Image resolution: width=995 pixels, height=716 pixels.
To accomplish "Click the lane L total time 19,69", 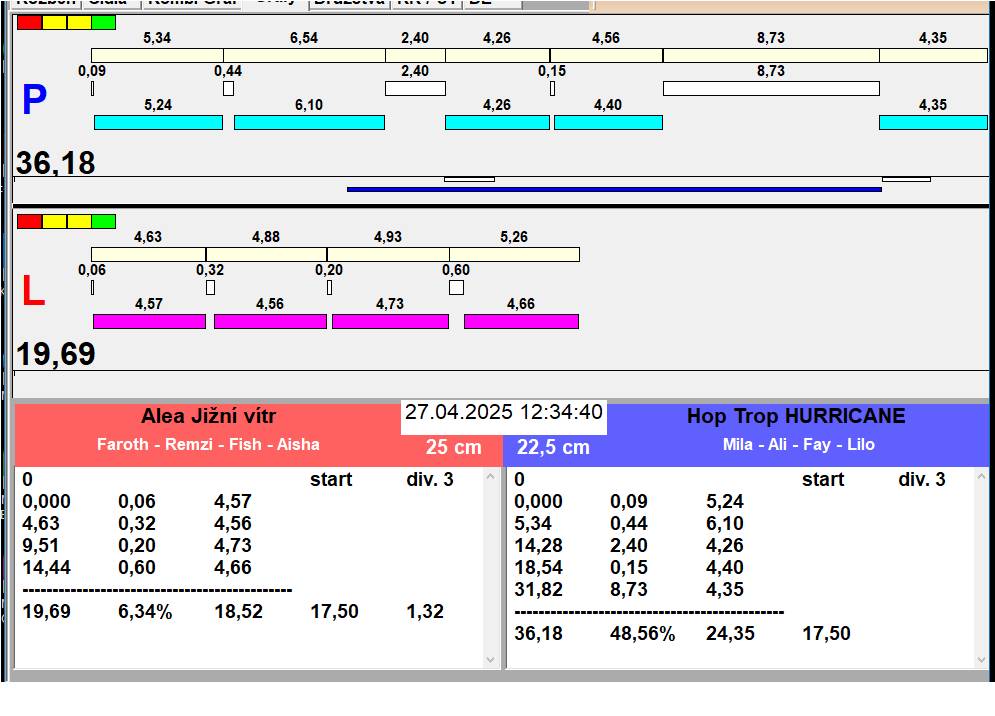I will pos(56,354).
